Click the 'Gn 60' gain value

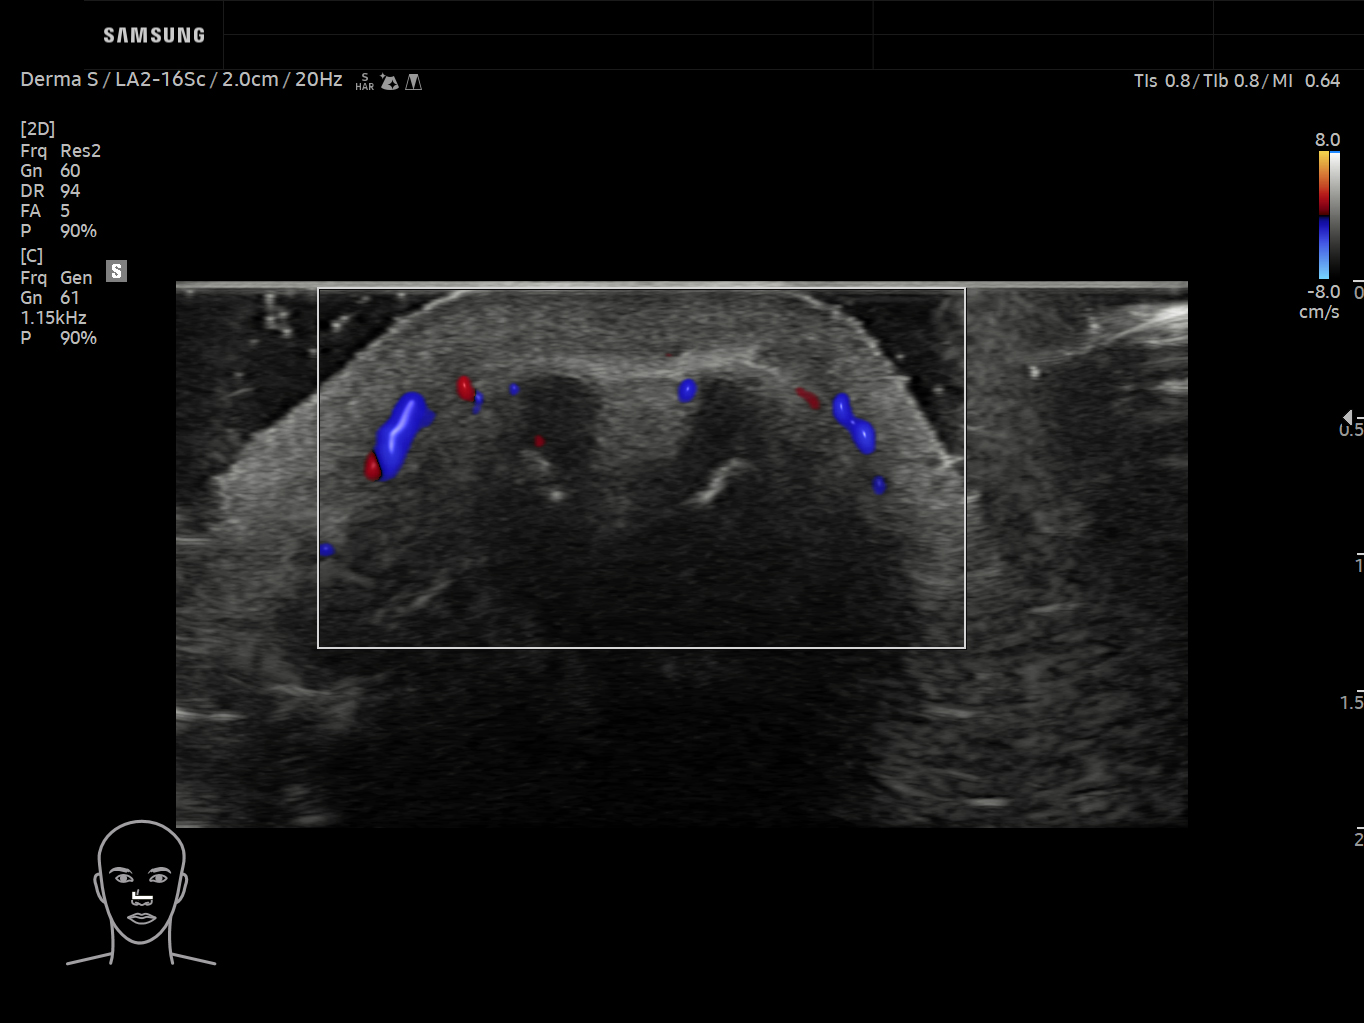(50, 171)
